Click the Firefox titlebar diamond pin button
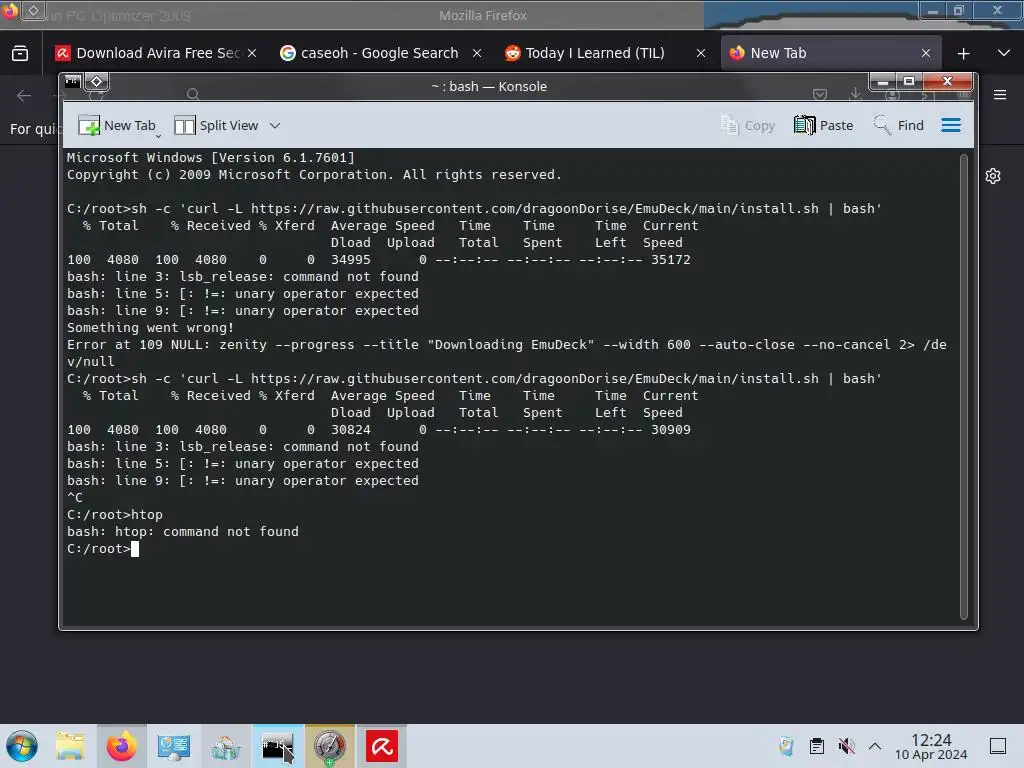 tap(33, 10)
